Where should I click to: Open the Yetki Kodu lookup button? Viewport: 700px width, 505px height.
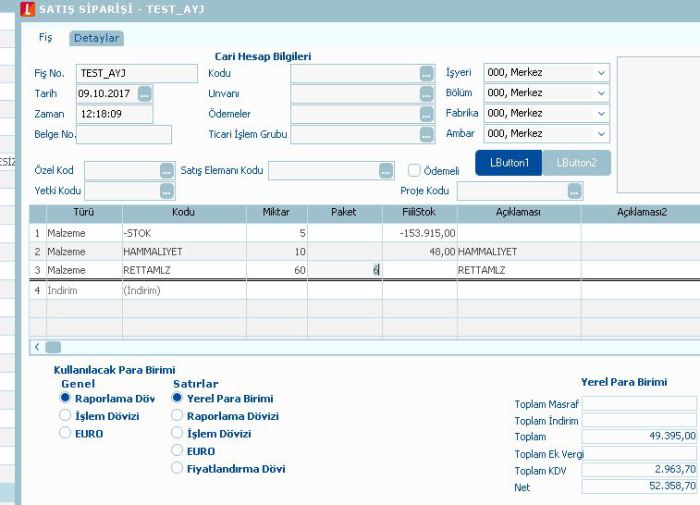pyautogui.click(x=167, y=191)
